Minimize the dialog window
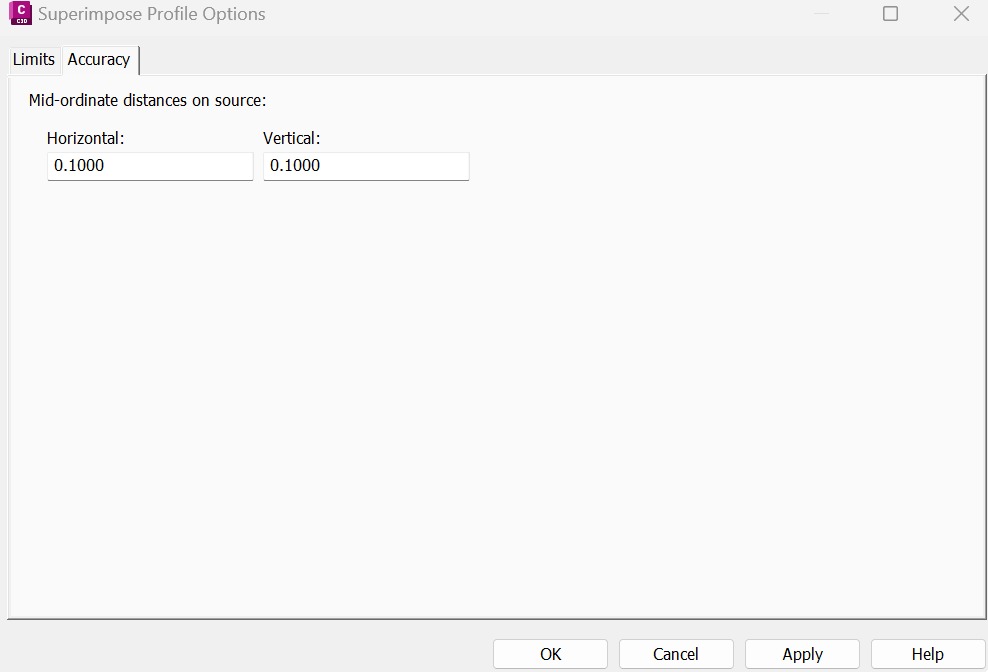Screen dimensions: 988x672 (820, 14)
